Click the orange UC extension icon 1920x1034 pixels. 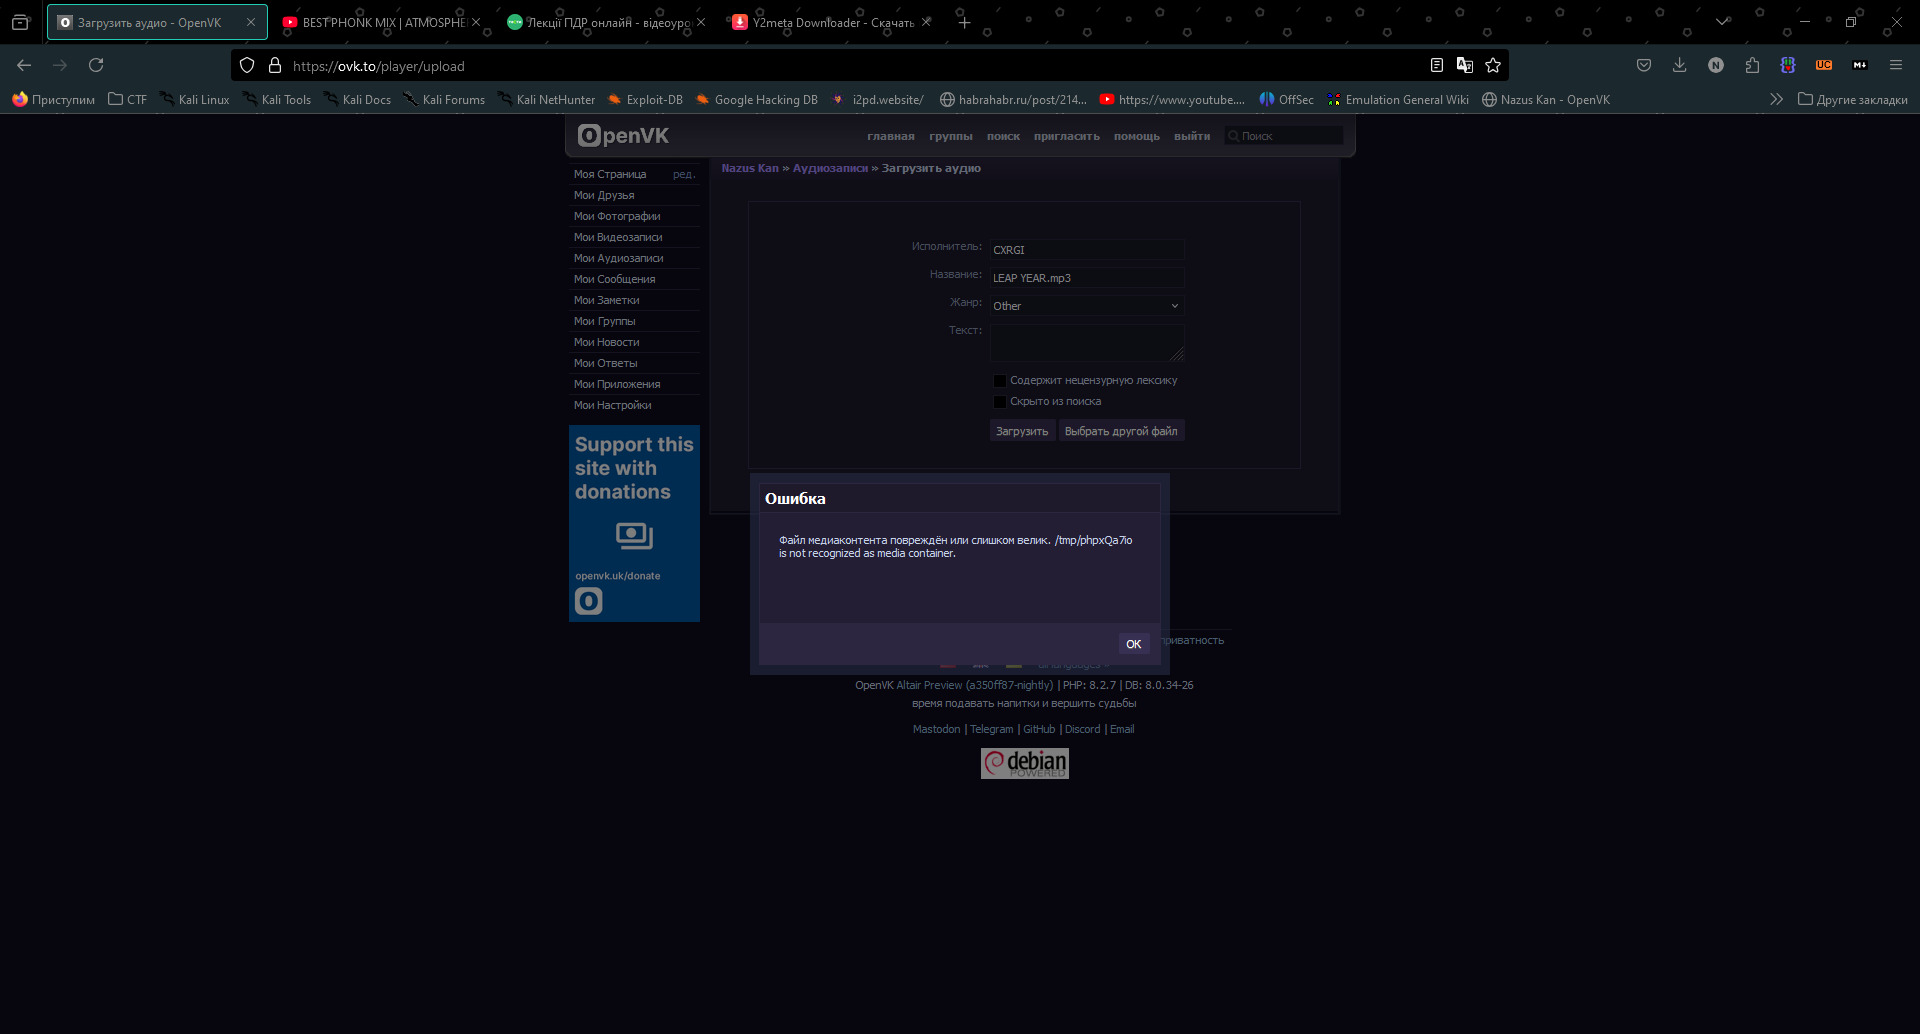[x=1824, y=65]
